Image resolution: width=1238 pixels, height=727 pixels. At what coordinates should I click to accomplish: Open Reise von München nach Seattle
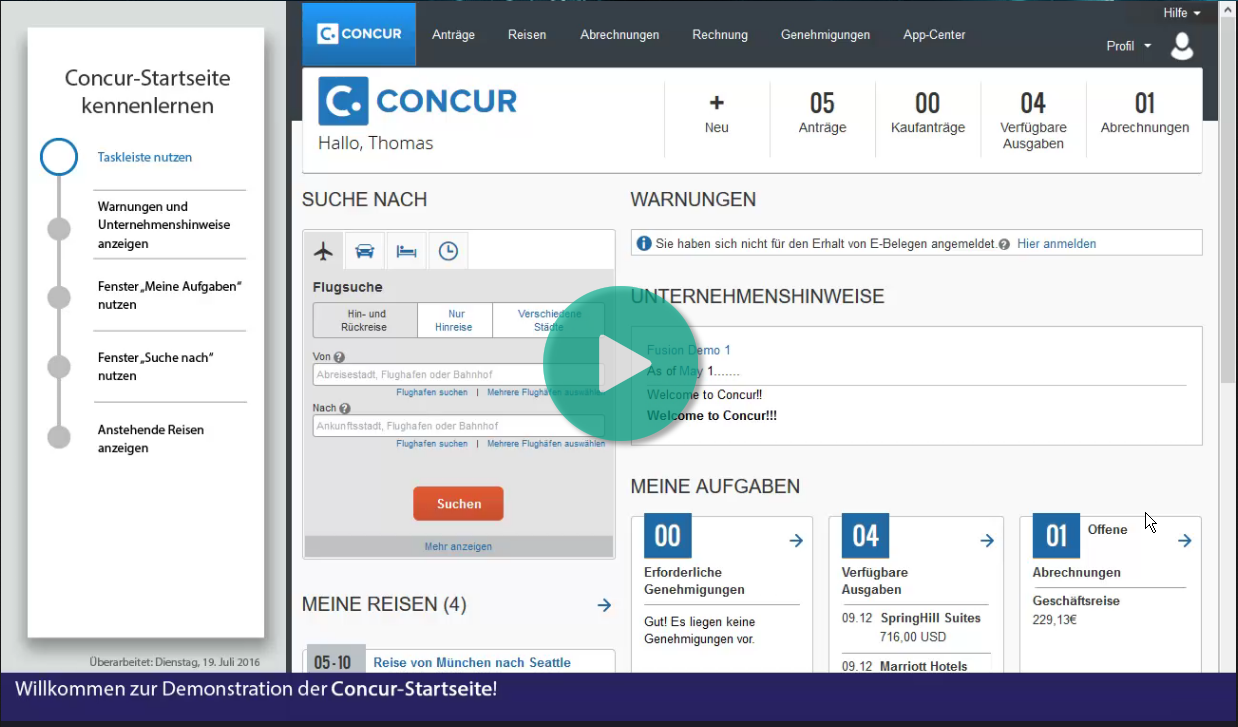pos(472,662)
